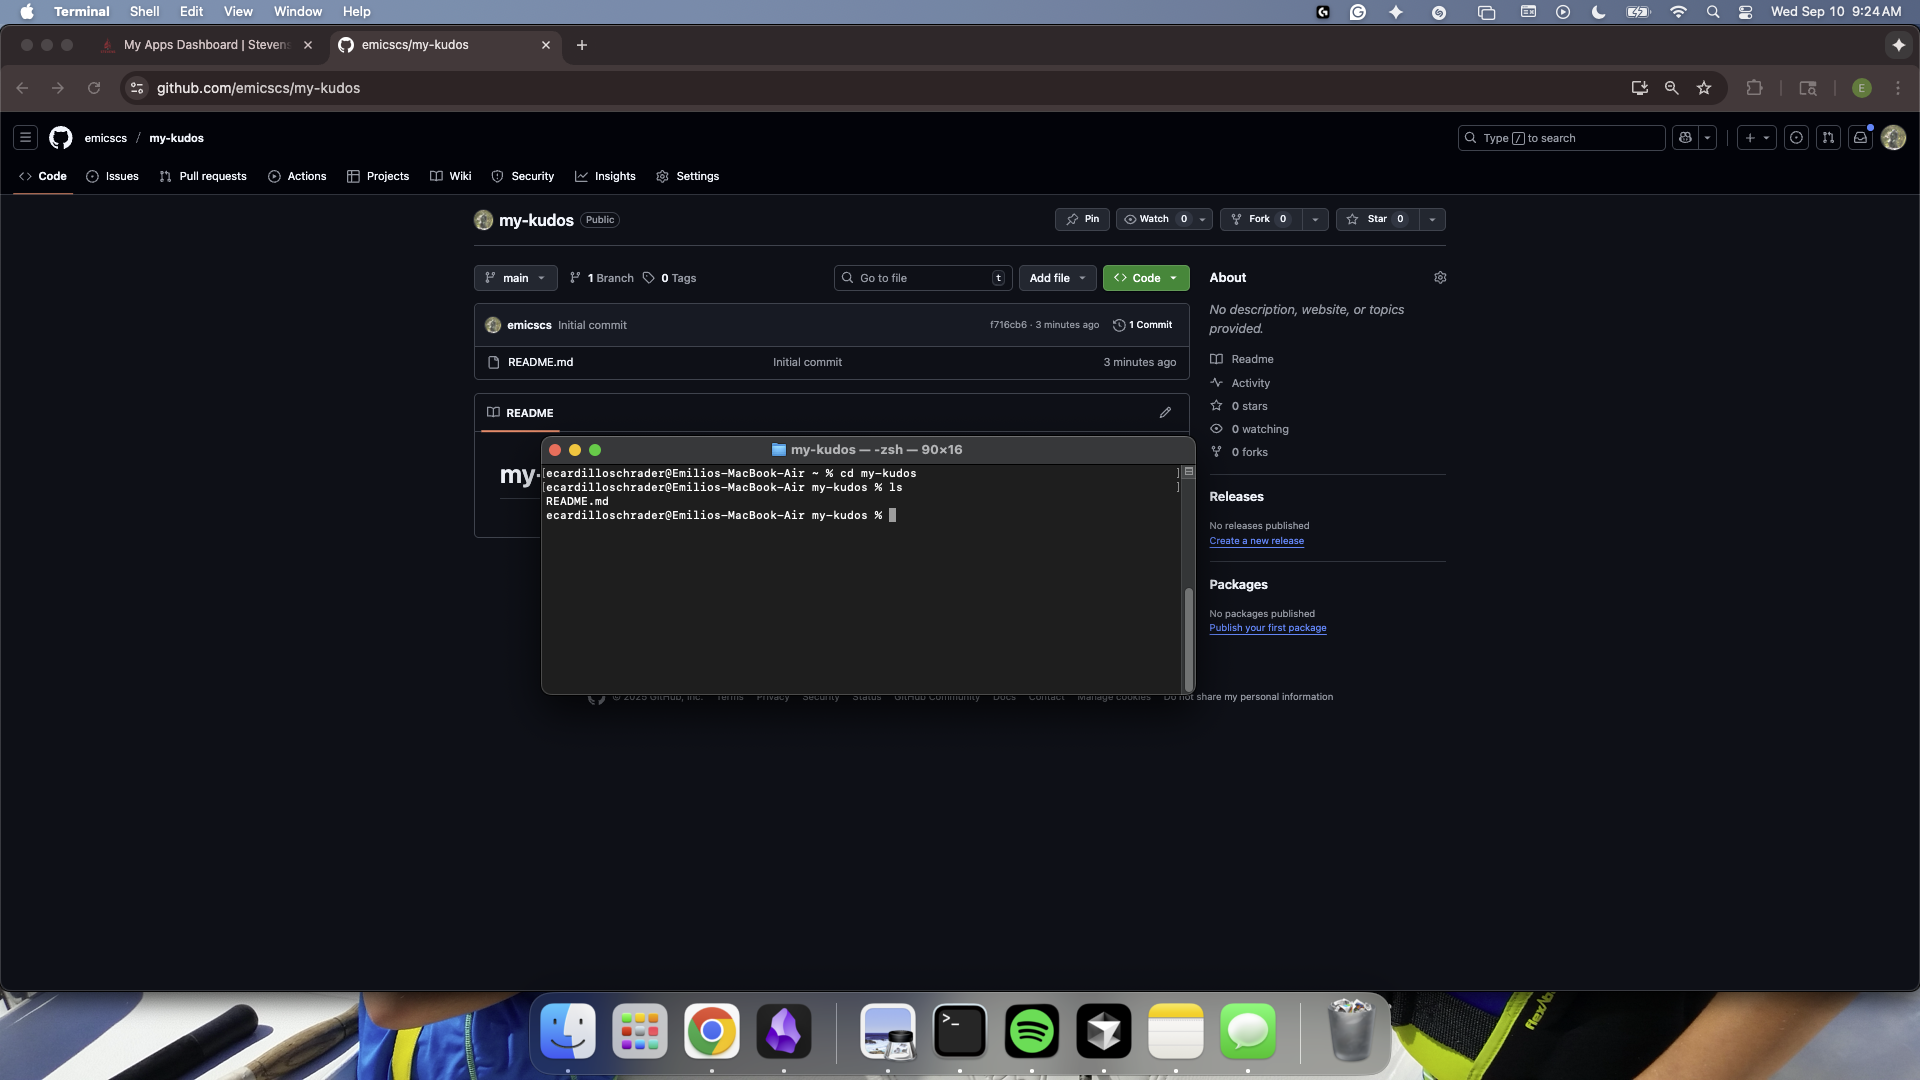Open the issues icon in GitHub header
Viewport: 1920px width, 1080px height.
1796,138
